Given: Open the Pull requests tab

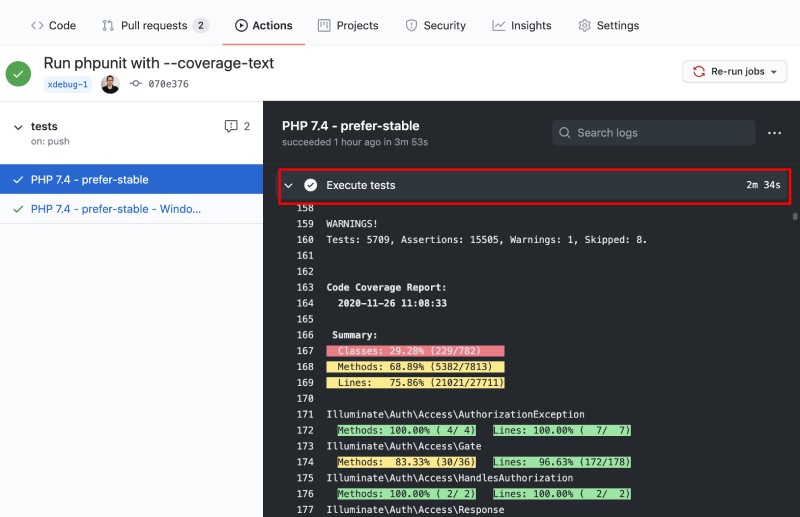Looking at the screenshot, I should [155, 26].
